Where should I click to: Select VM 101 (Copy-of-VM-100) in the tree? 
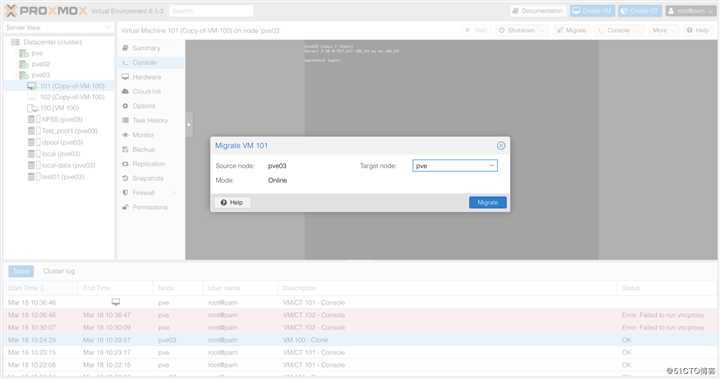(60, 86)
